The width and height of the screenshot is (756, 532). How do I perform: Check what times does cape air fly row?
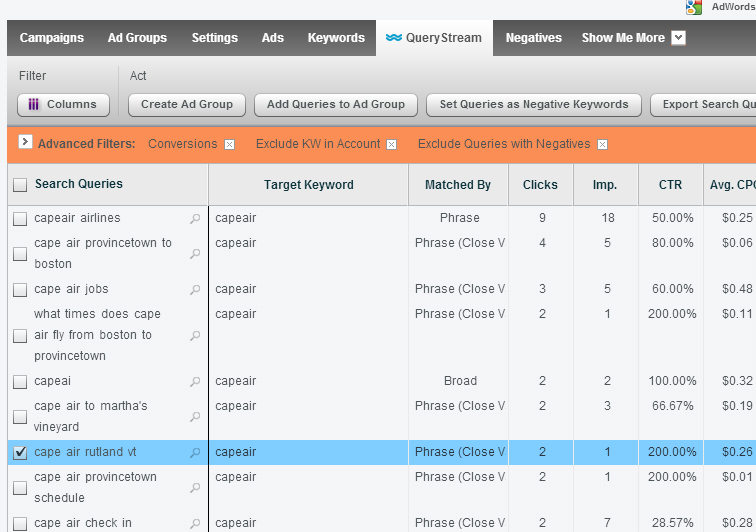[20, 336]
